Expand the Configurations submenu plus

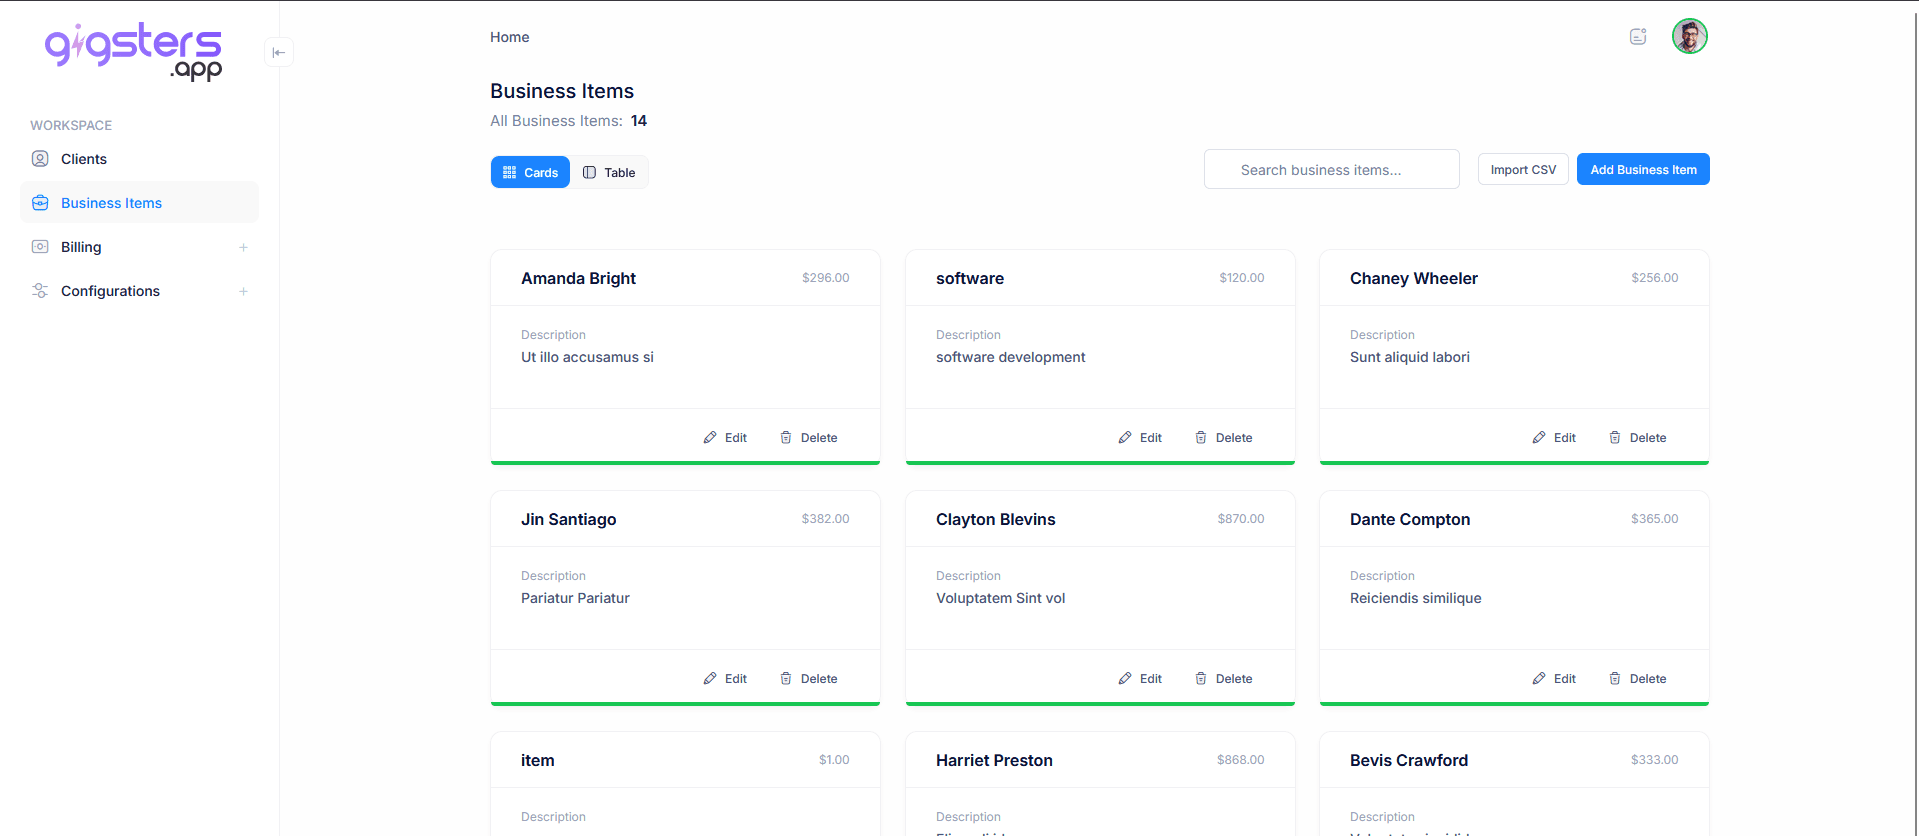243,291
